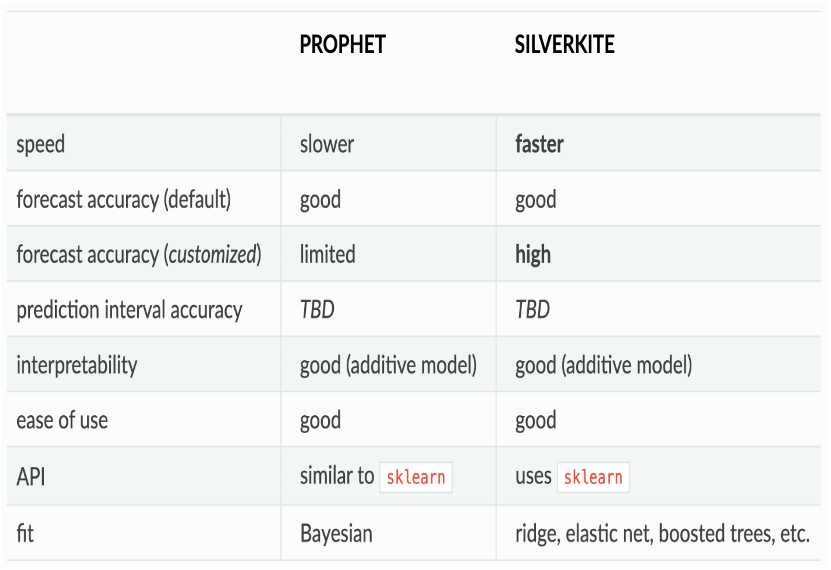This screenshot has width=831, height=570.
Task: Click the bold 'faster' cell
Action: (539, 144)
